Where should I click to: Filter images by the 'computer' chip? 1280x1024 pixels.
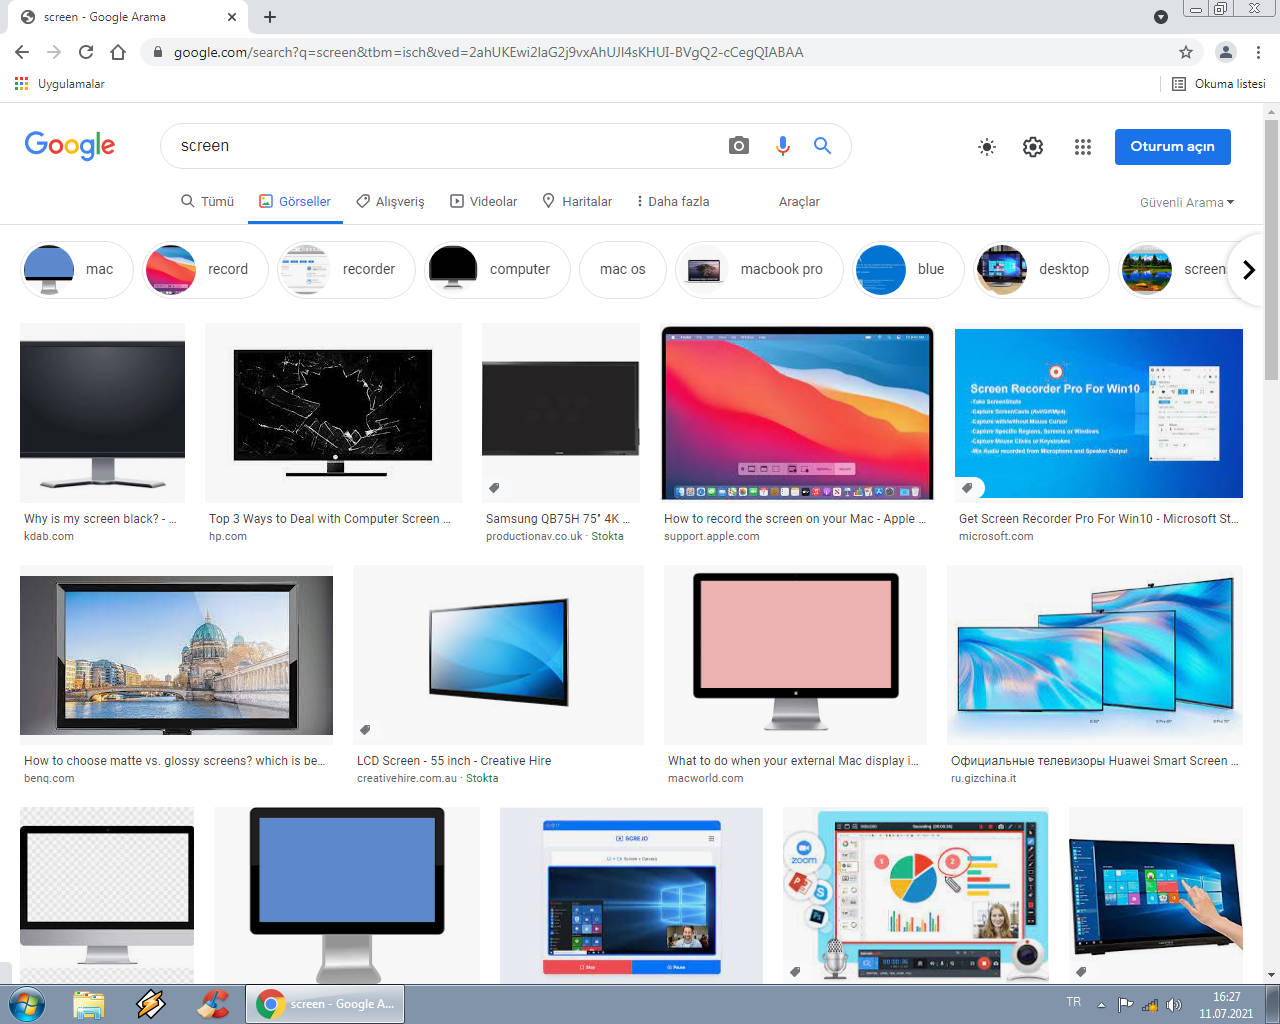tap(497, 270)
